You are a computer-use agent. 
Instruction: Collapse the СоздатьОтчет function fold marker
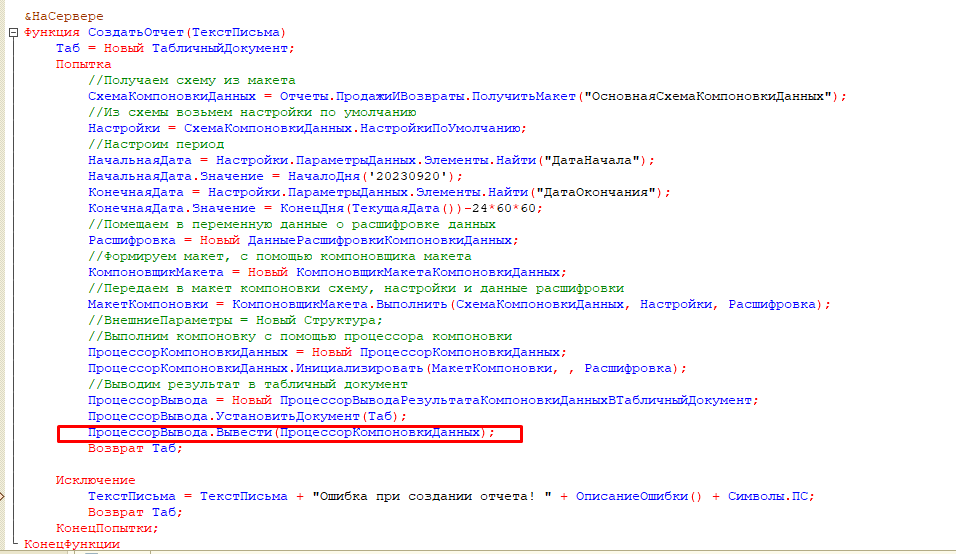[13, 32]
